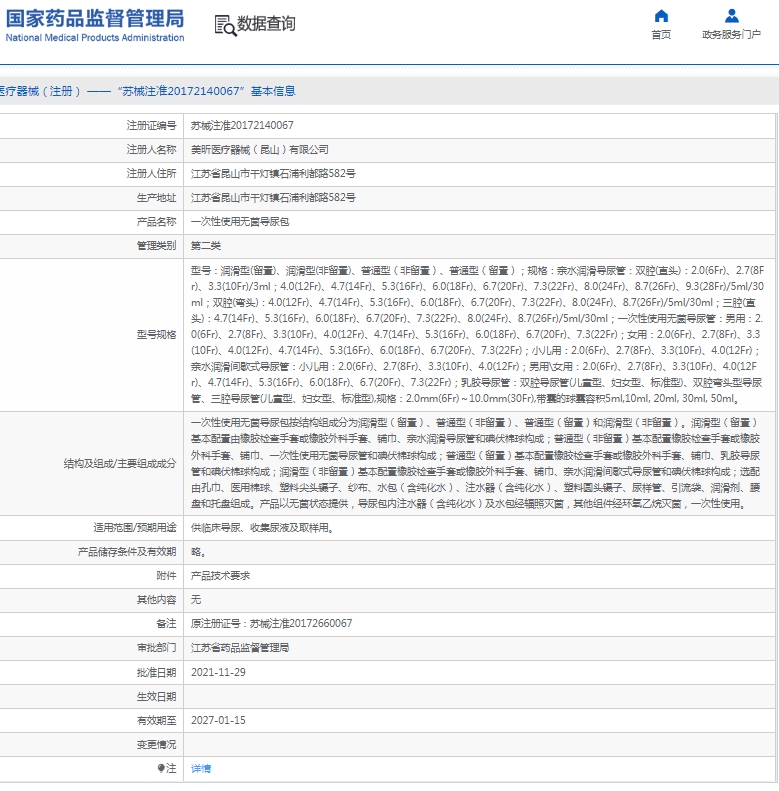Click the 首页 text link
Screen dimensions: 779x791
pyautogui.click(x=661, y=34)
